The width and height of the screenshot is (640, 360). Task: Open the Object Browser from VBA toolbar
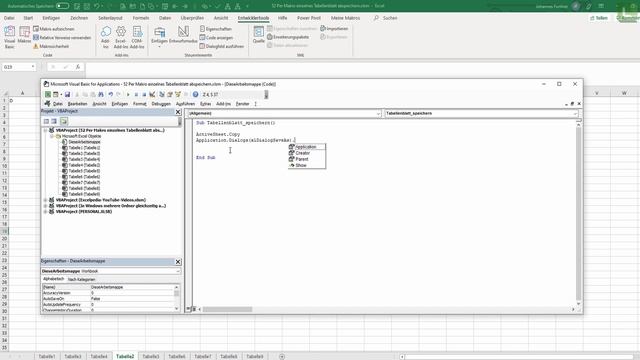tap(178, 94)
